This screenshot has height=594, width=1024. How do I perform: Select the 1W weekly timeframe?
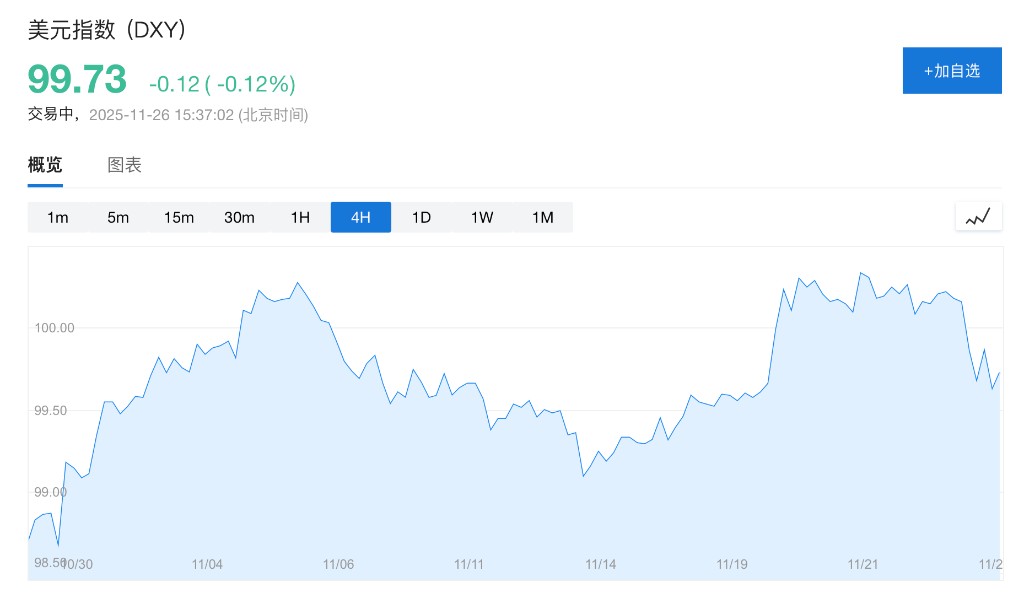pyautogui.click(x=482, y=217)
